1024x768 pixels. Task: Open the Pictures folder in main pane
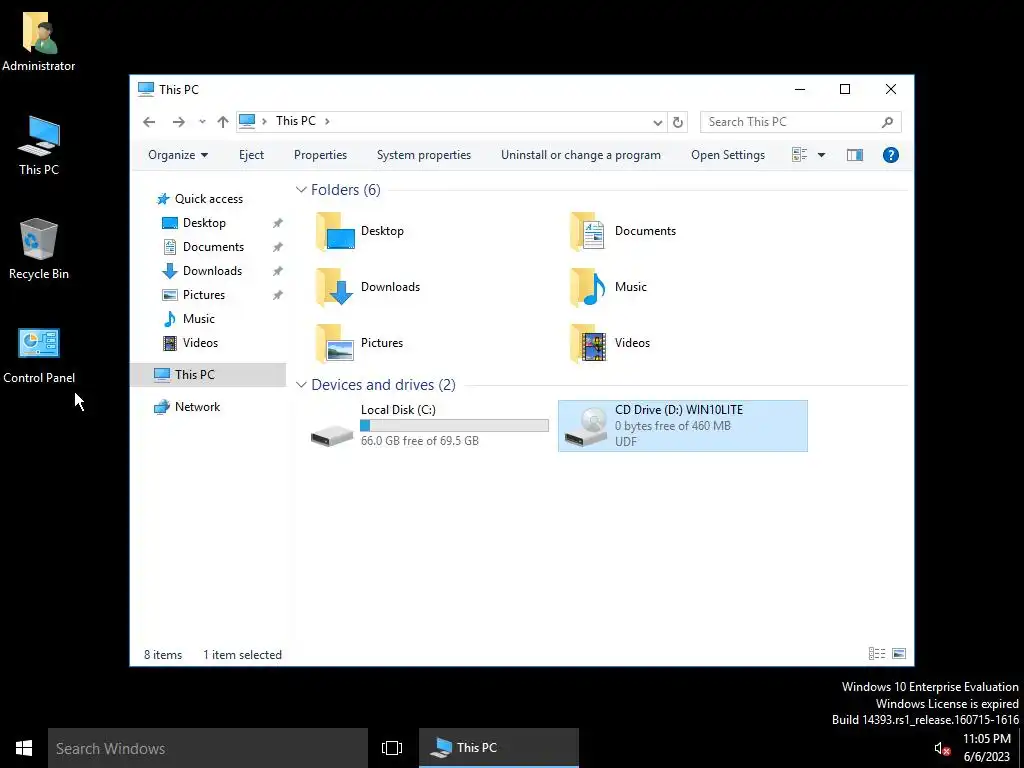(x=360, y=343)
